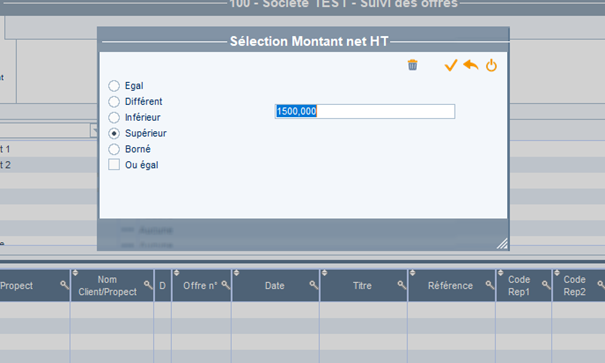Click the amount field containing 1500,000
This screenshot has height=363, width=605.
365,111
